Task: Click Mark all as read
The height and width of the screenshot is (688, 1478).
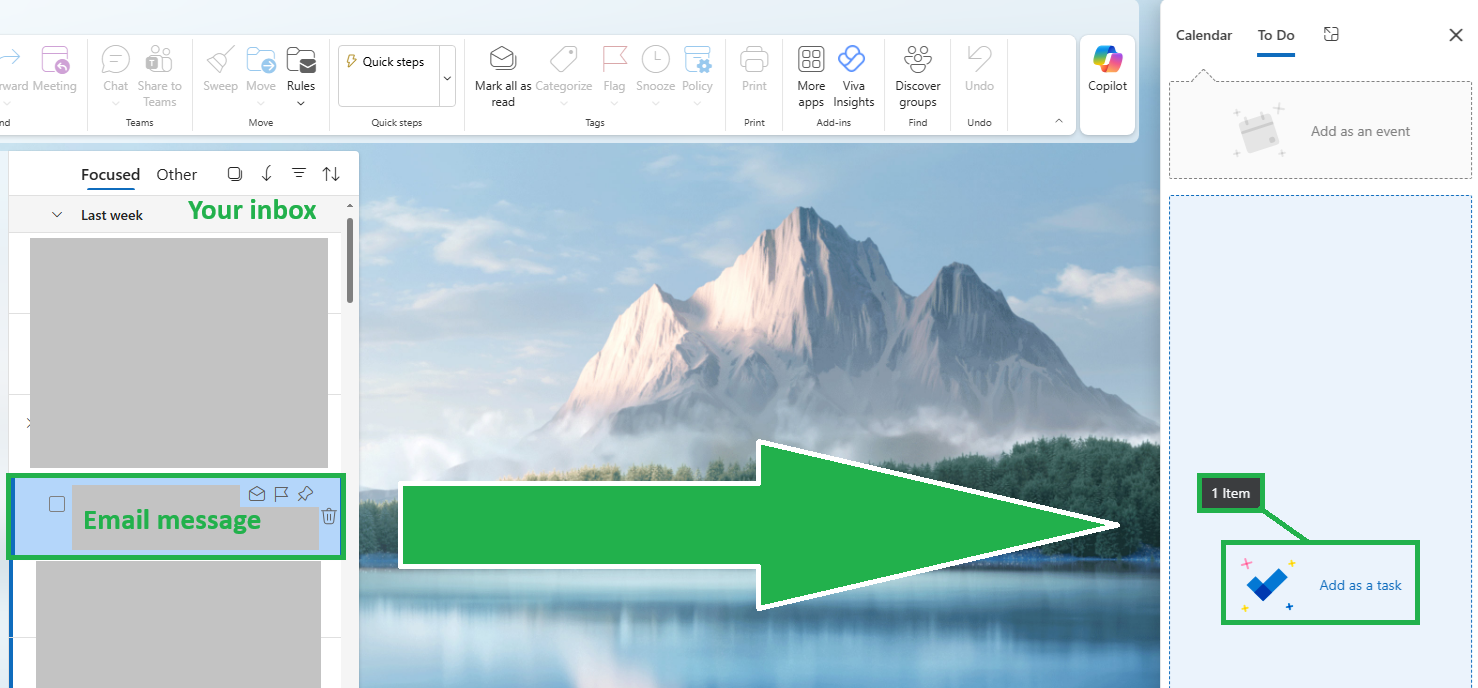Action: (503, 75)
